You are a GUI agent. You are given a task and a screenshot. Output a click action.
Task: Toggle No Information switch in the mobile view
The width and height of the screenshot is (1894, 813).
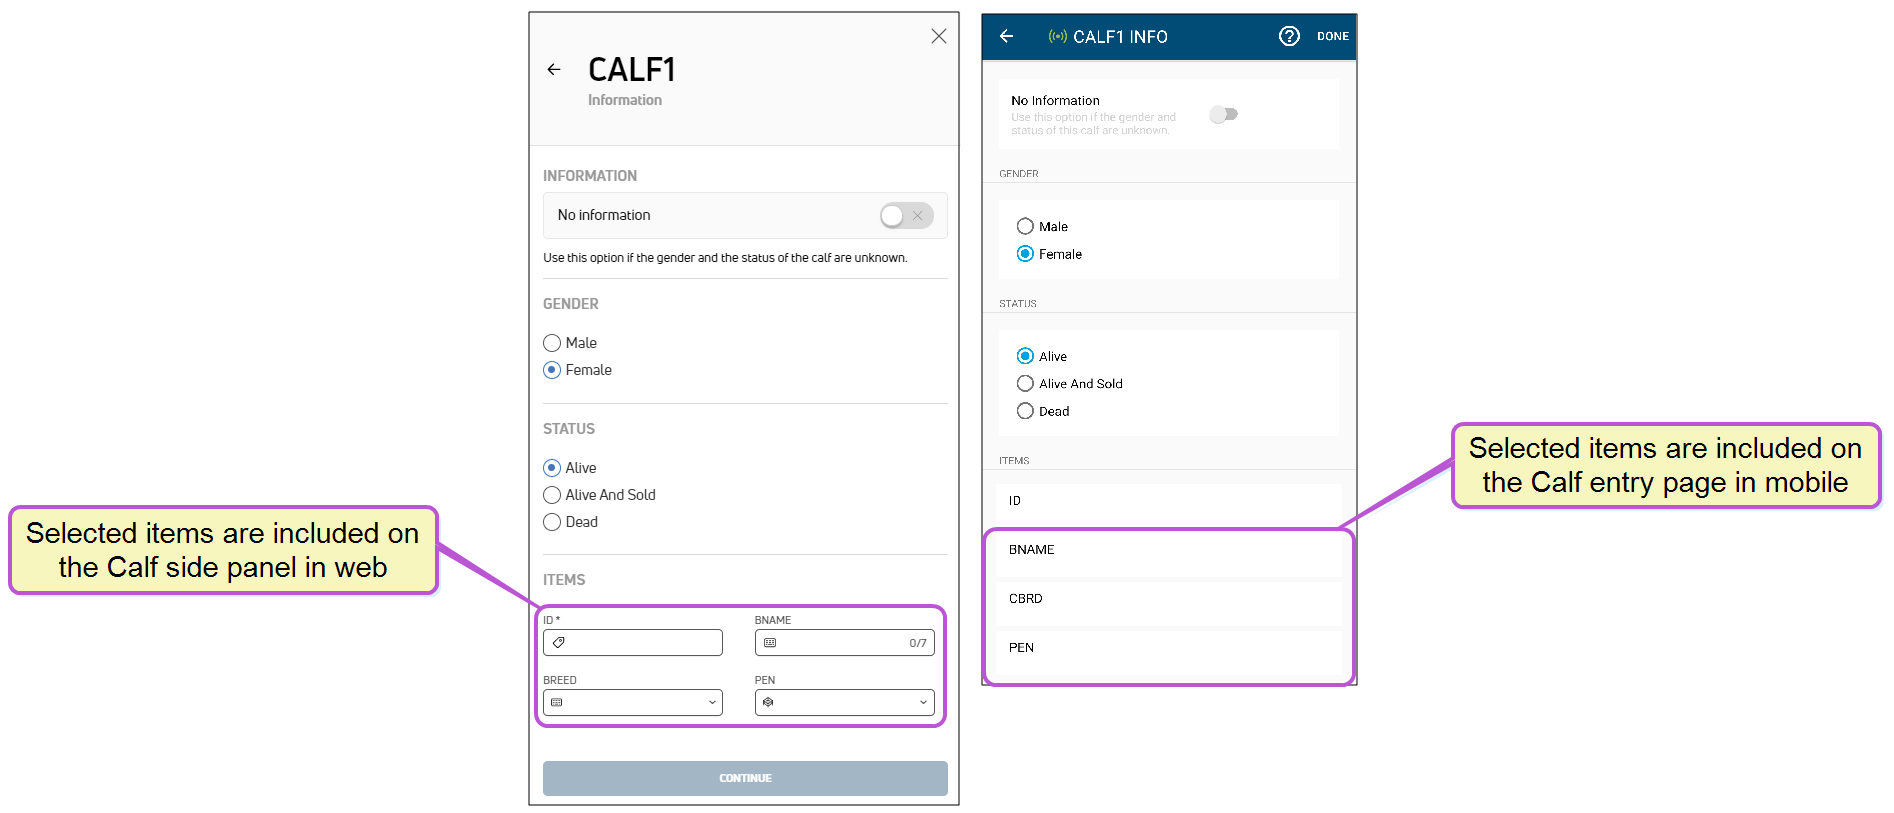[x=1223, y=114]
